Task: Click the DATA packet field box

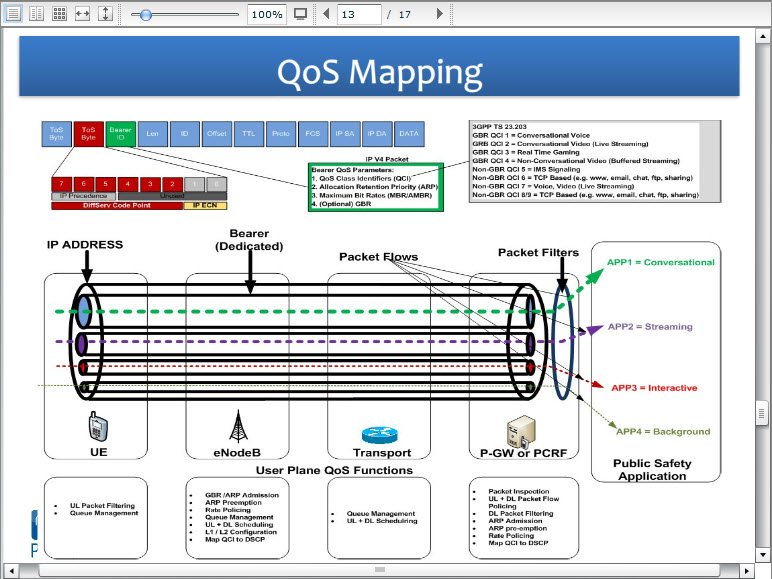Action: (x=409, y=134)
